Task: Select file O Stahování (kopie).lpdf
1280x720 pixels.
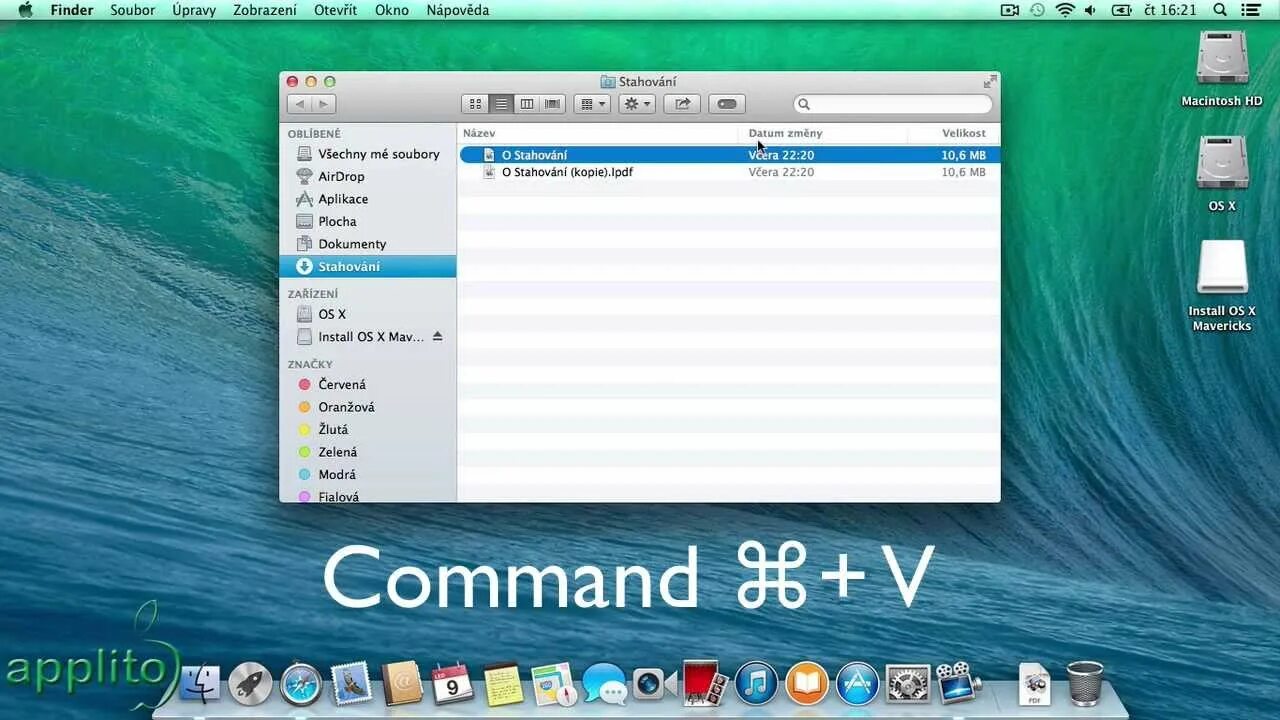Action: click(729, 172)
